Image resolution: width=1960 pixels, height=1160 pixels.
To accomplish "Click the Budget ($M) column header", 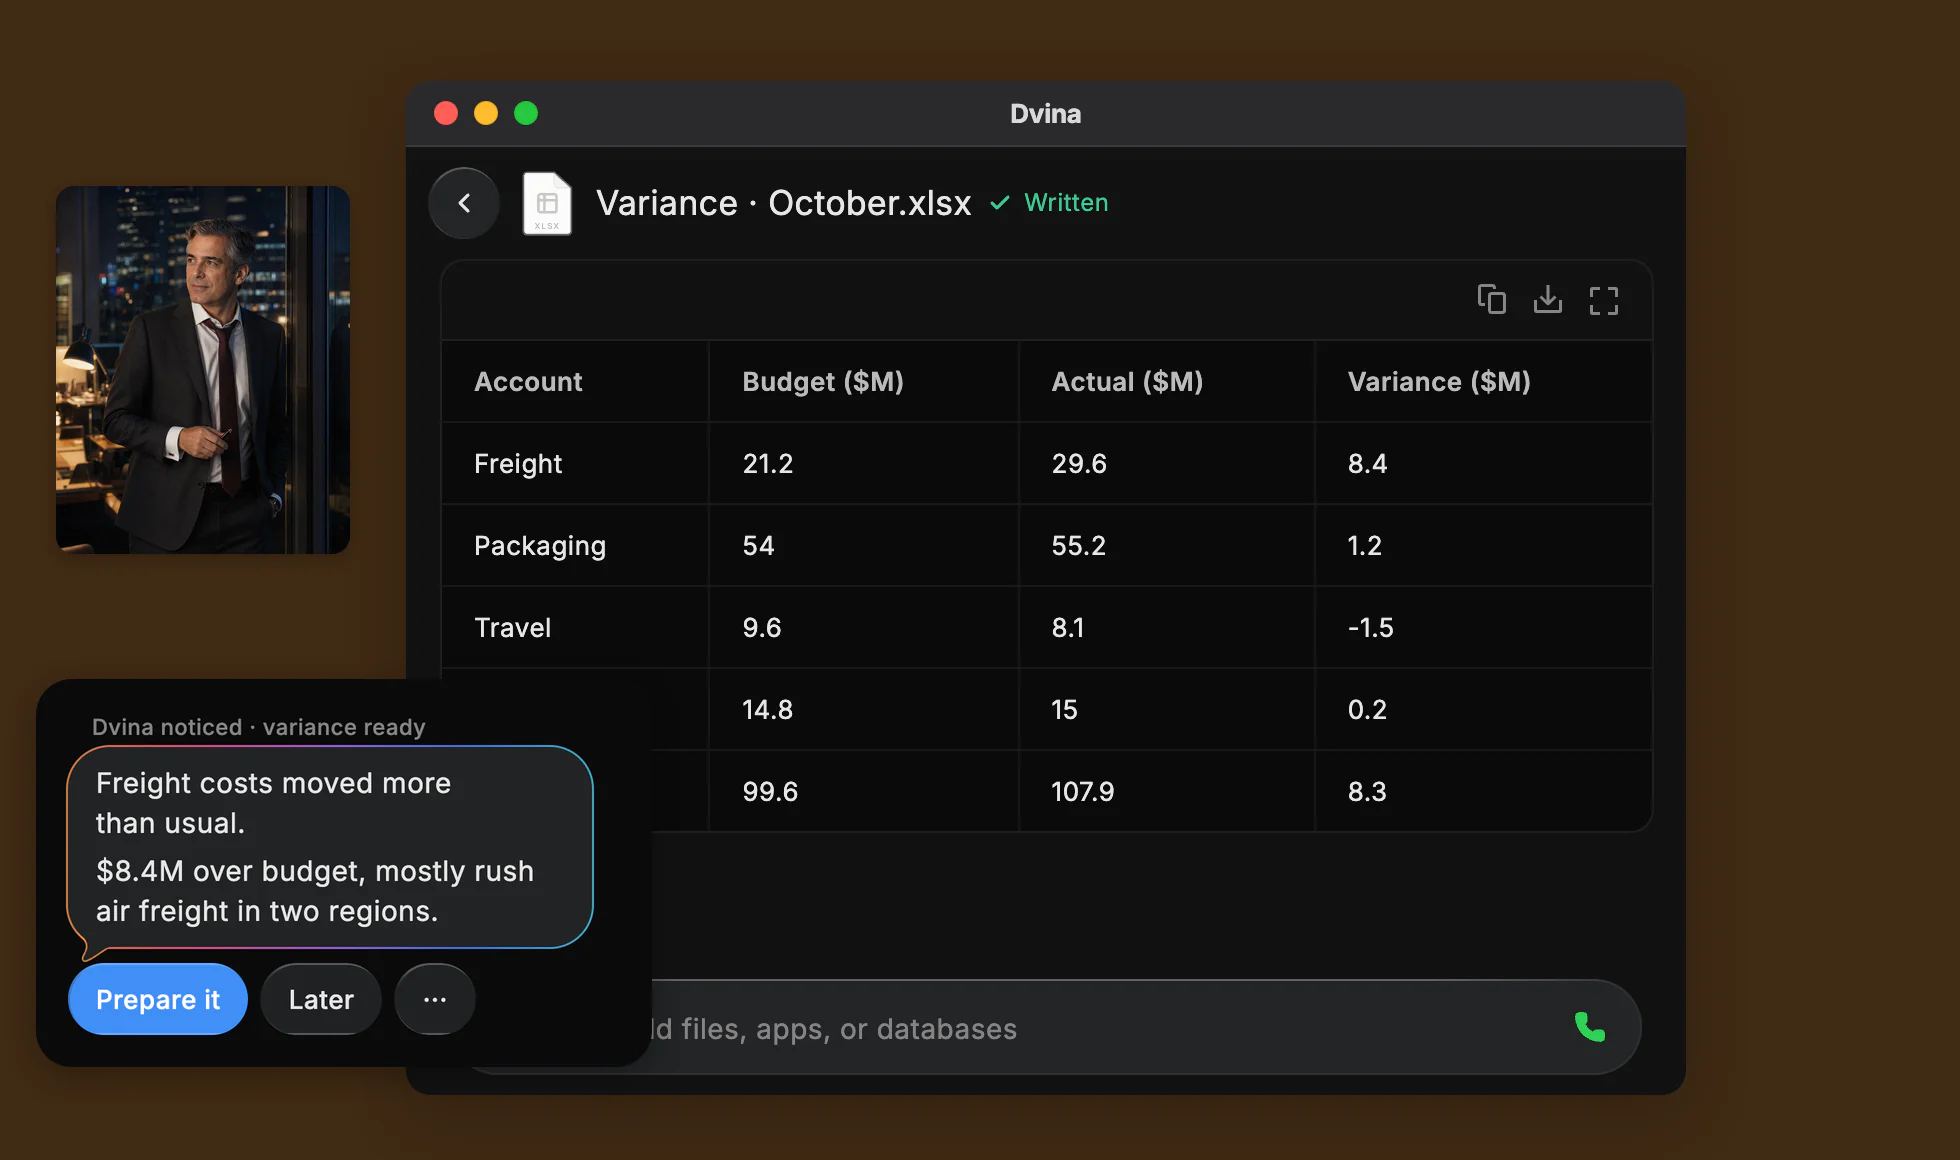I will coord(823,382).
